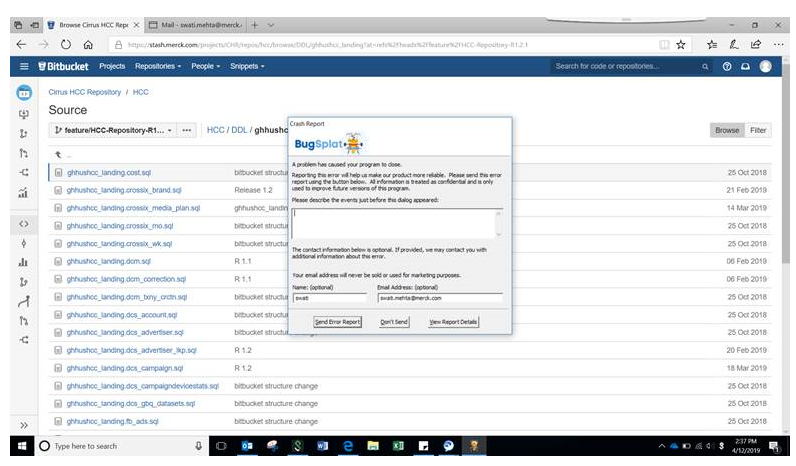Show hidden system tray icons
Screen dimensions: 796x466
pyautogui.click(x=661, y=446)
